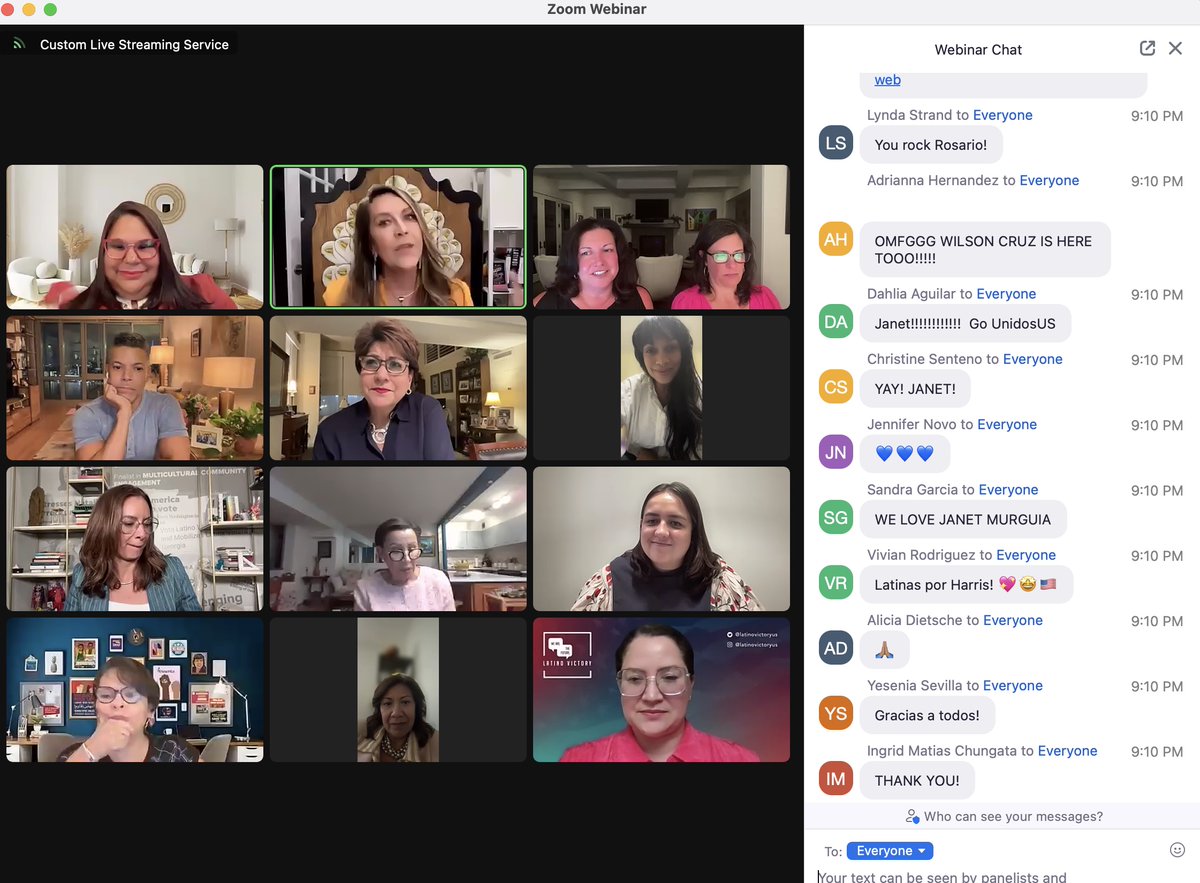The image size is (1200, 883).
Task: Click the CS avatar for Christine Senteno
Action: (836, 387)
